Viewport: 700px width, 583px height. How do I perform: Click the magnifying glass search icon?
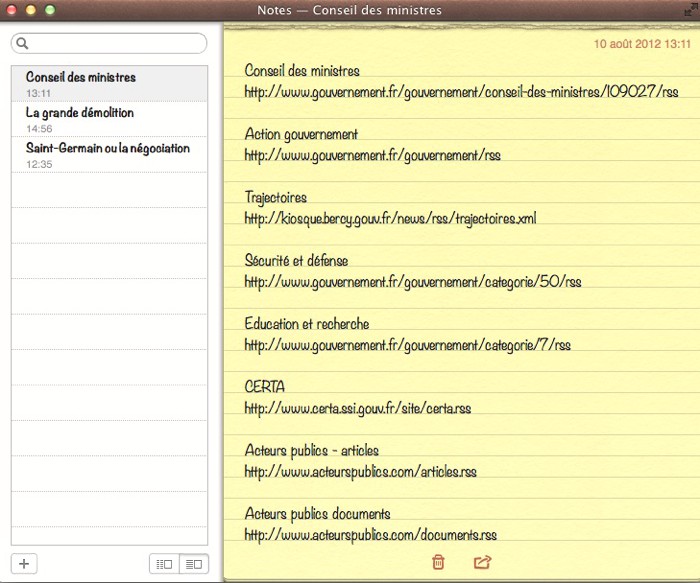coord(22,44)
